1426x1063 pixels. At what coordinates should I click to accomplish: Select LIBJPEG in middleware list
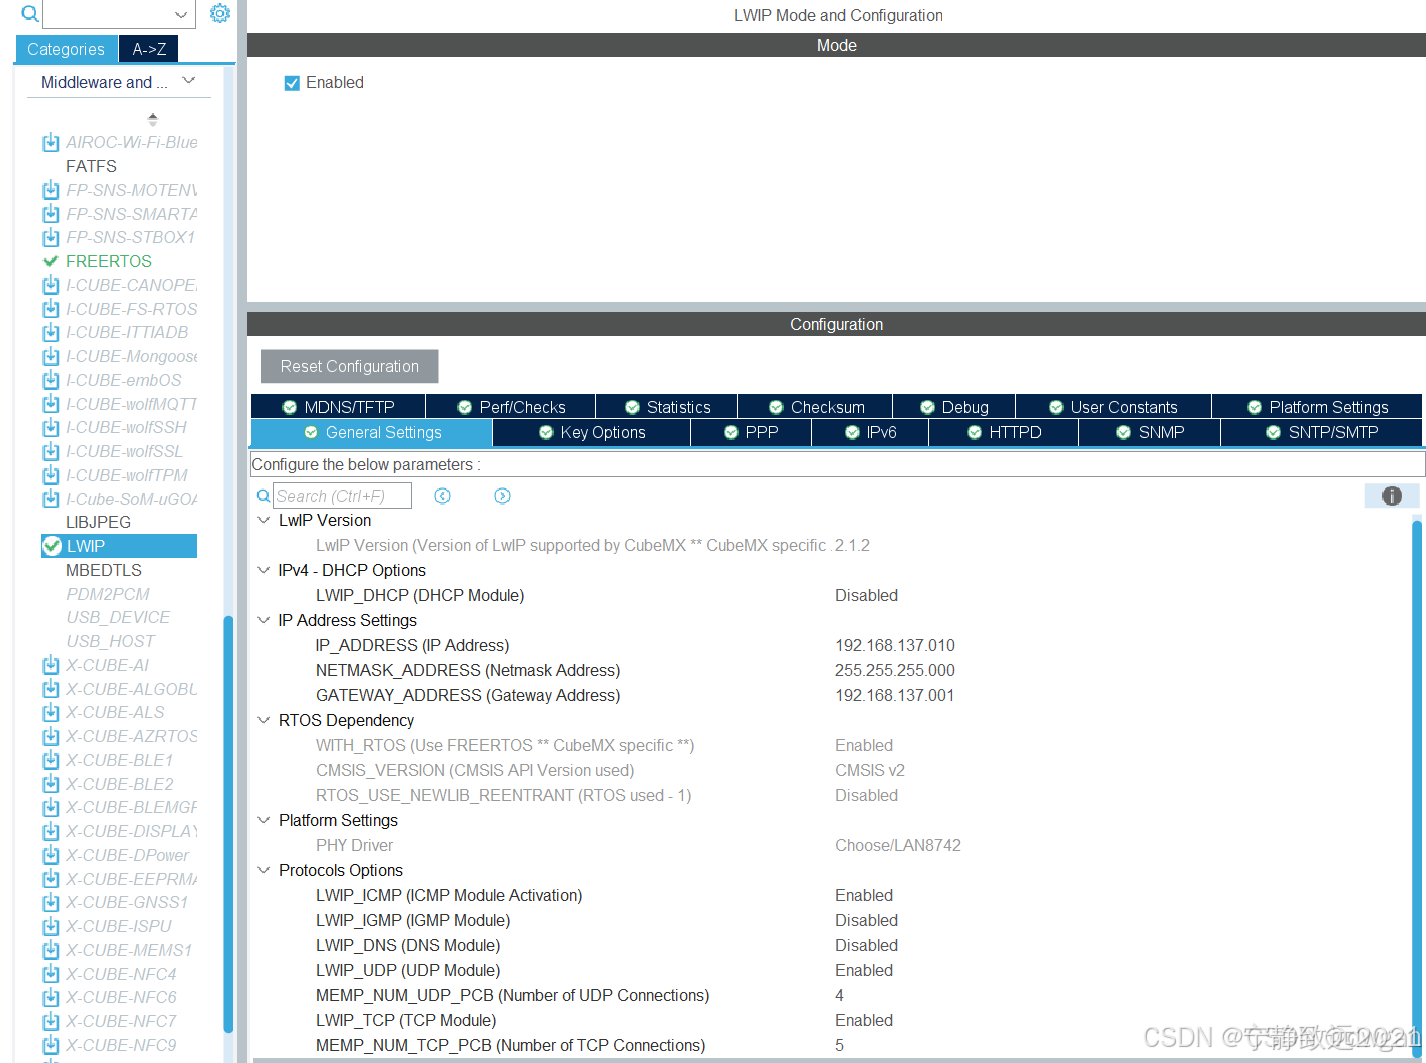[98, 522]
